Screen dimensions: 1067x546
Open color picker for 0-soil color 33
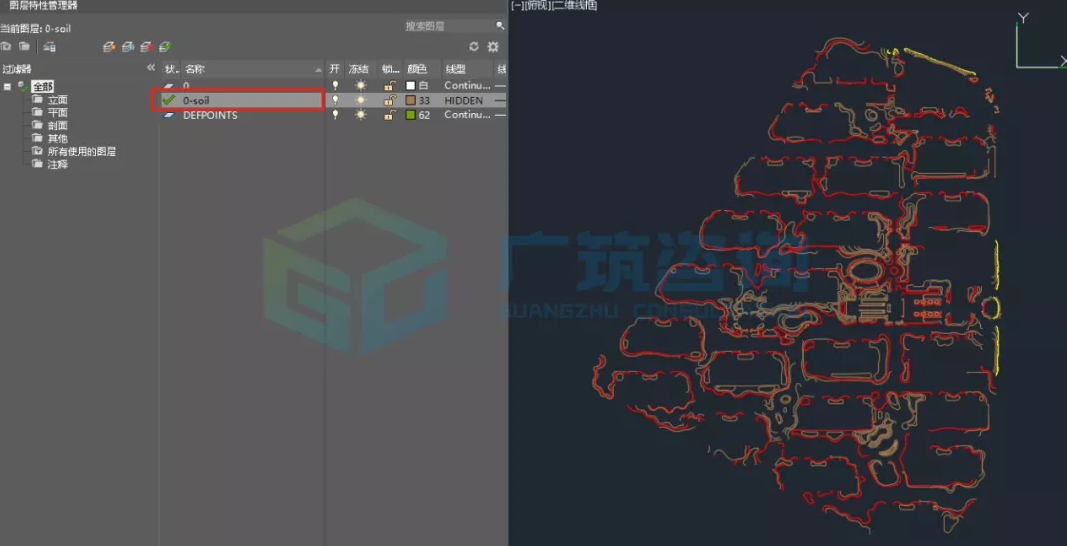tap(410, 100)
